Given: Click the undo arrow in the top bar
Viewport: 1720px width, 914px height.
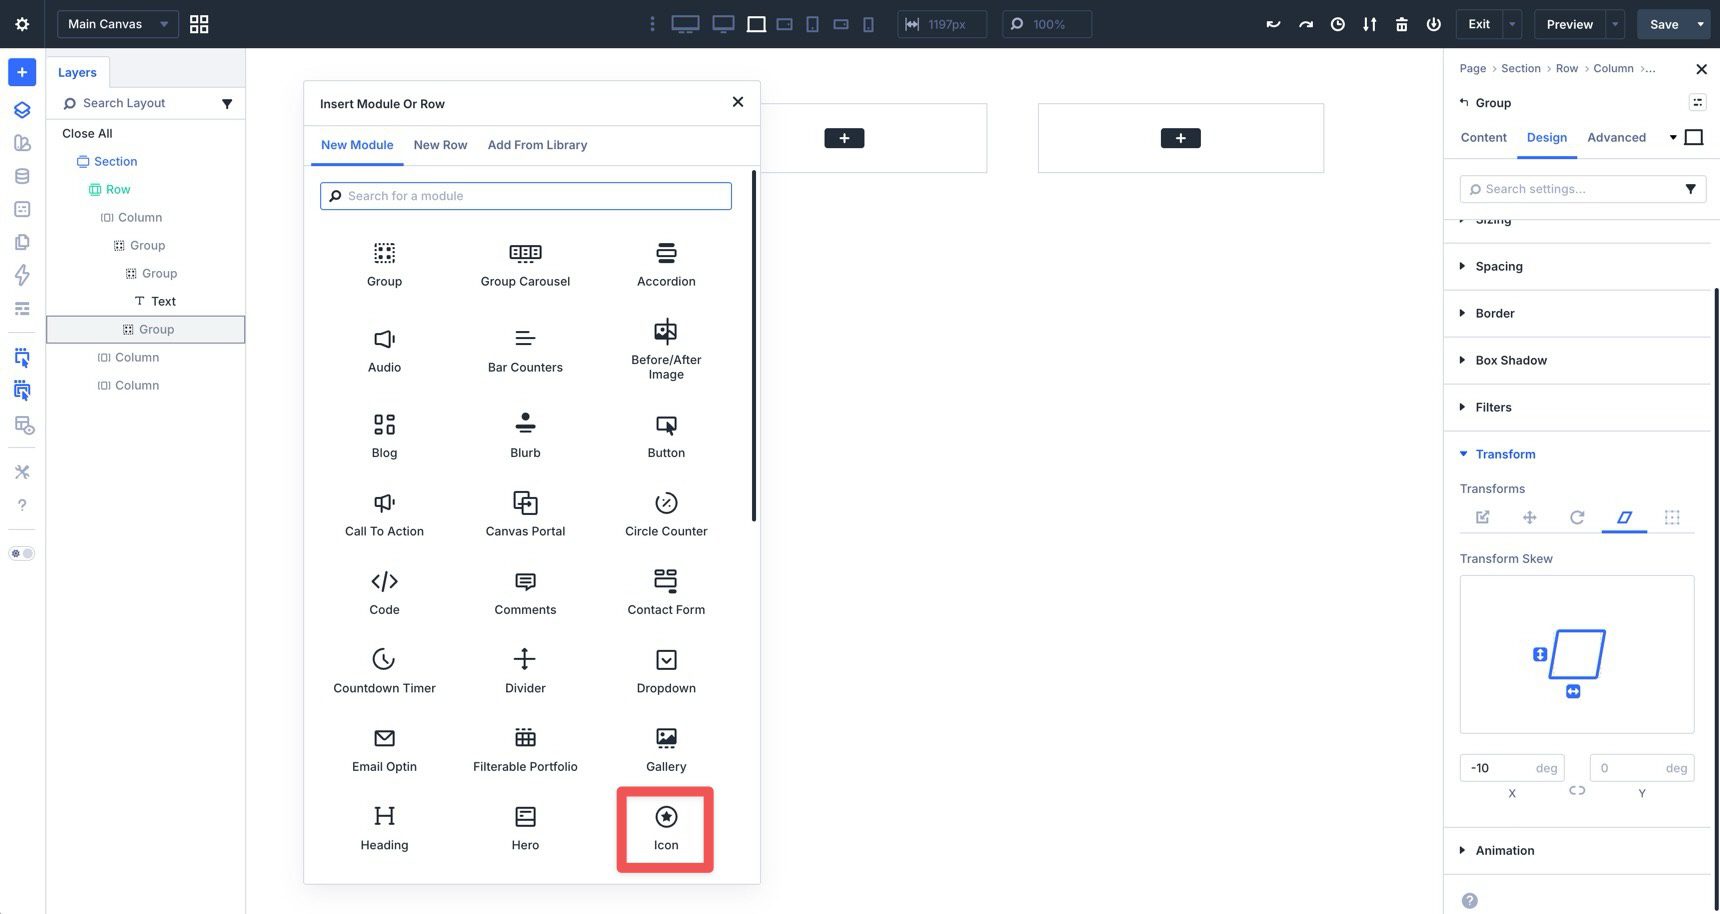Looking at the screenshot, I should (1273, 23).
